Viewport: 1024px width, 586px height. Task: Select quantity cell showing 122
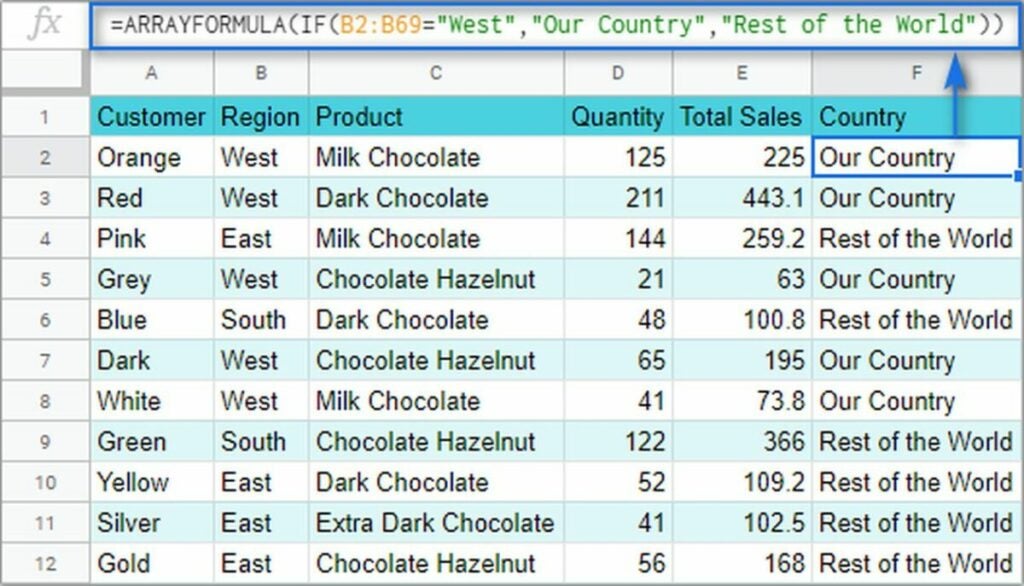618,442
